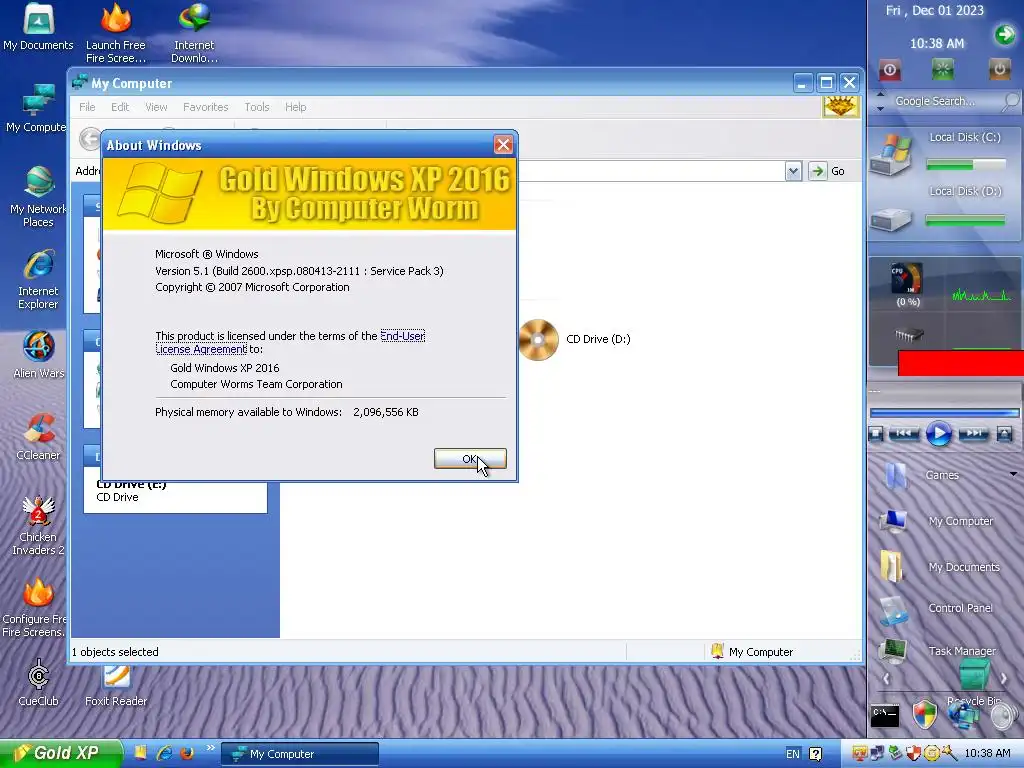Open Task Manager shortcut in sidebar
1024x768 pixels.
point(938,650)
